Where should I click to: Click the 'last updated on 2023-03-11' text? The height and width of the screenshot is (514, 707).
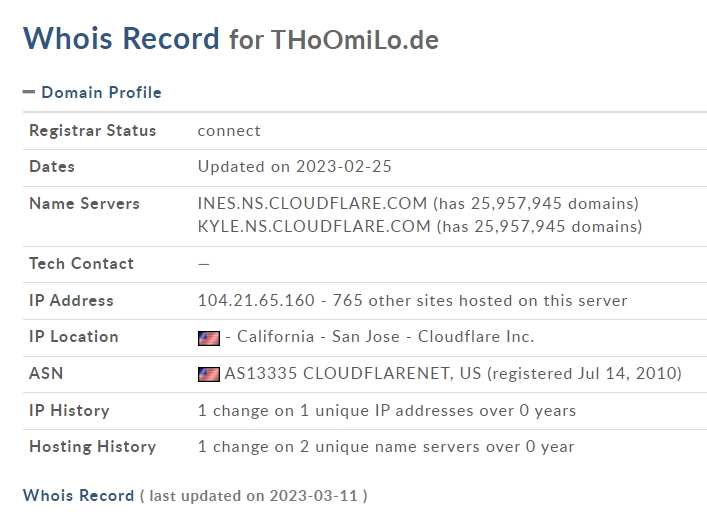pyautogui.click(x=254, y=496)
